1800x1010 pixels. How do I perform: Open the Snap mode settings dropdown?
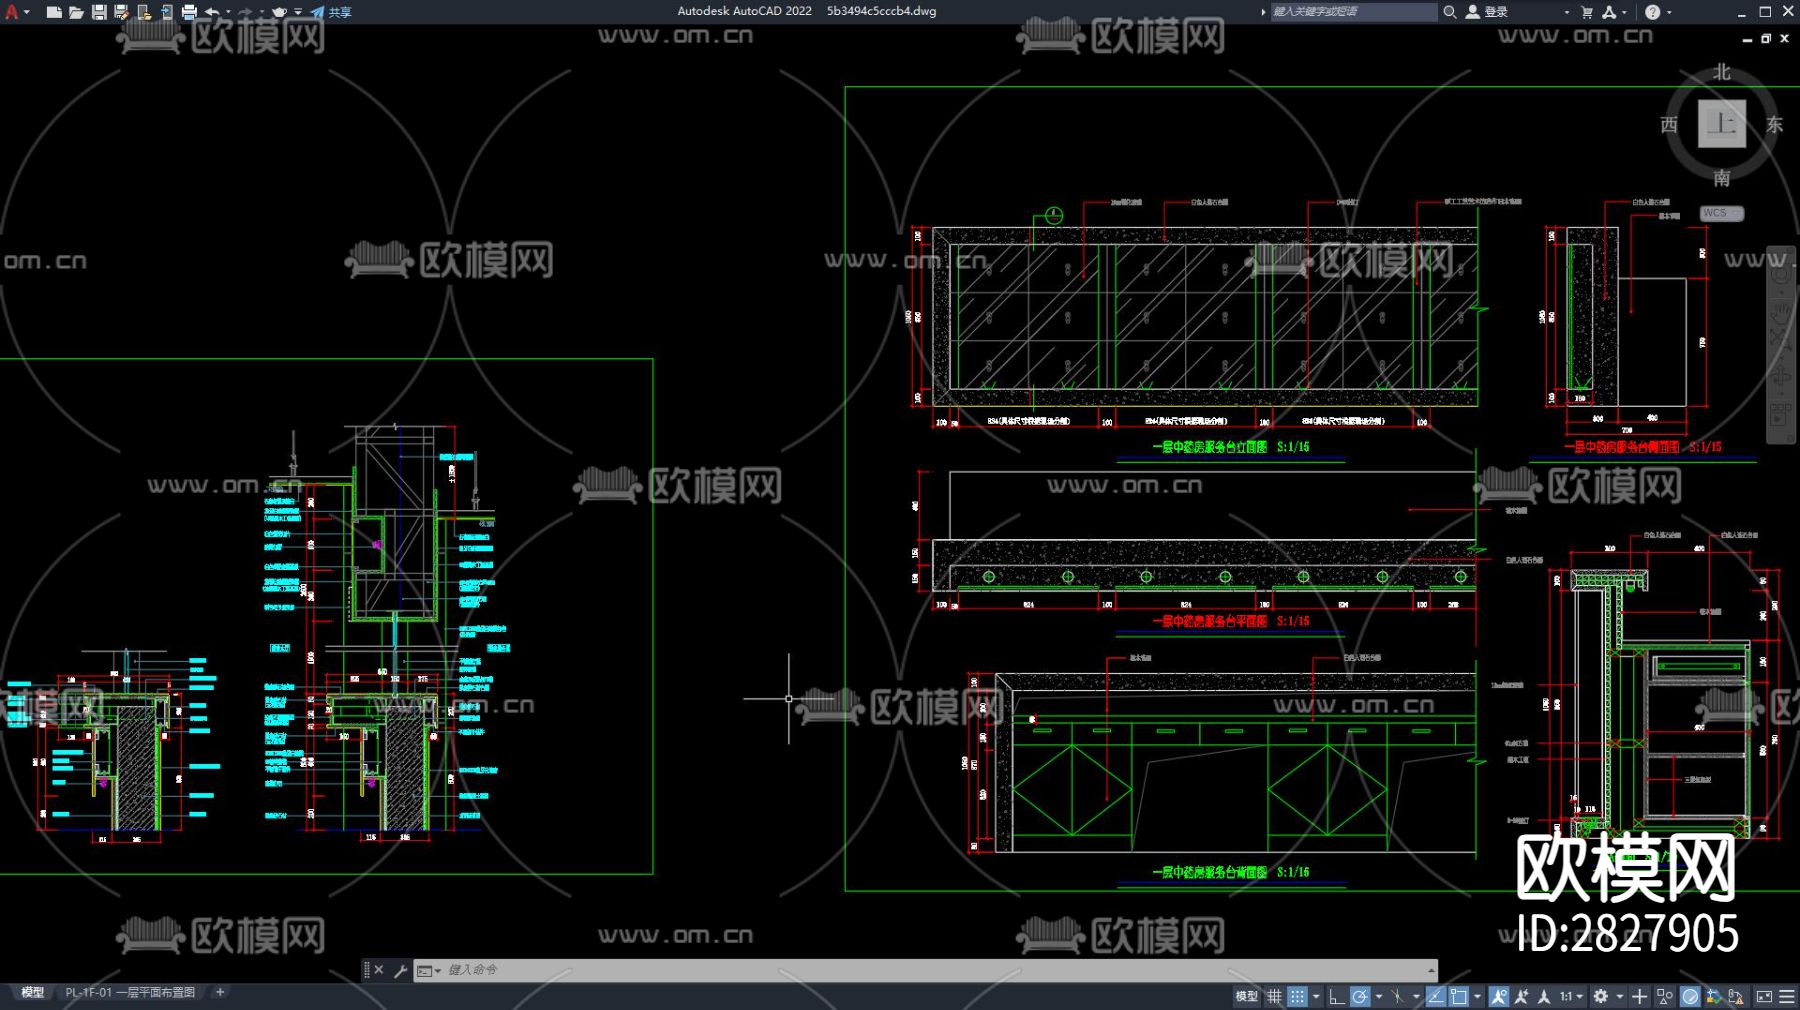[1316, 996]
